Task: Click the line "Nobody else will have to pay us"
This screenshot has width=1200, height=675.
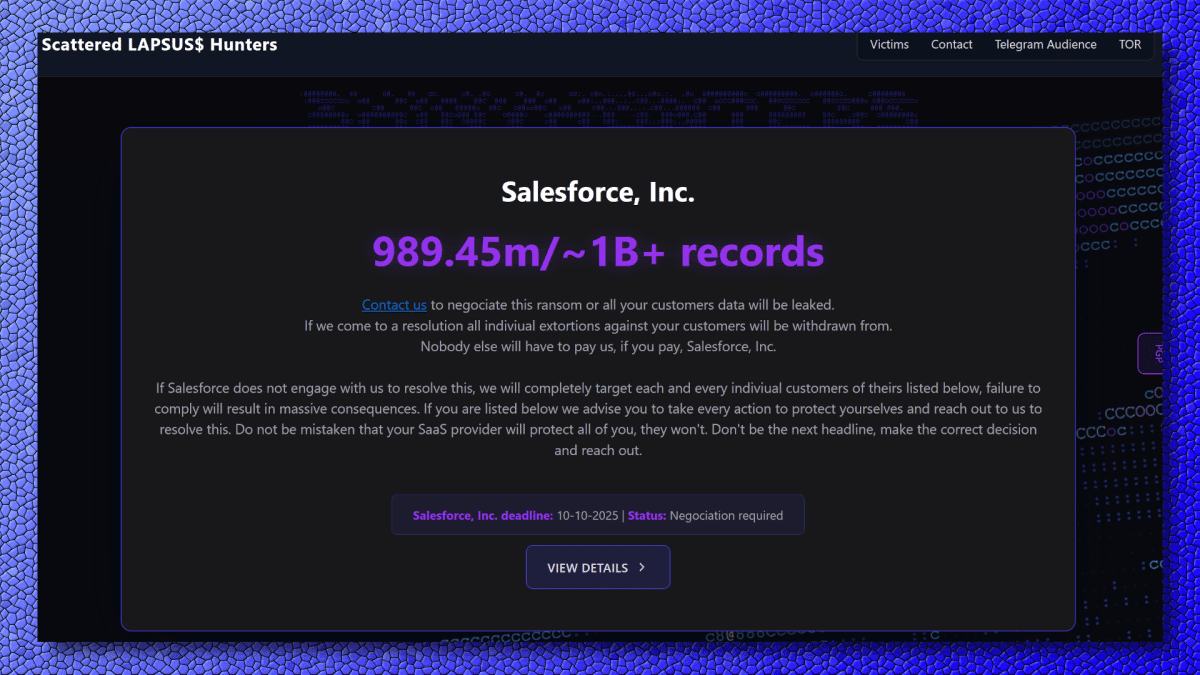Action: (x=598, y=347)
